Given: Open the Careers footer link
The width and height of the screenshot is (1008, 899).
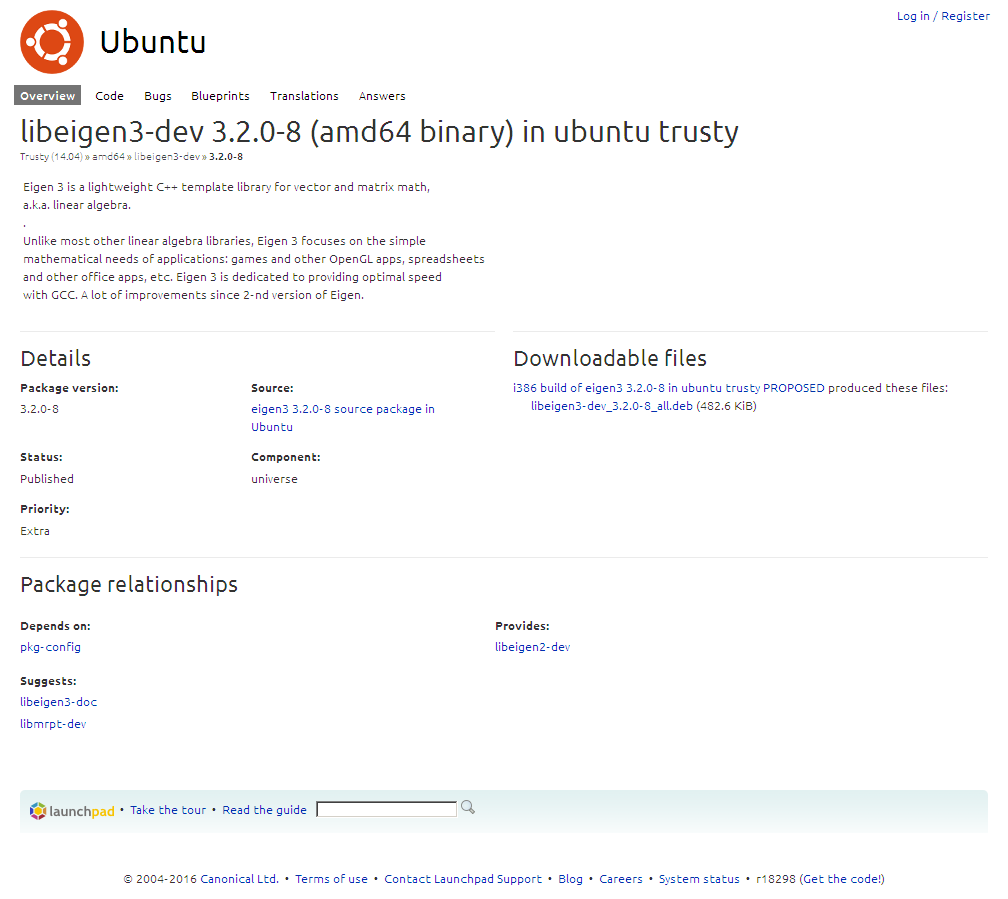Looking at the screenshot, I should coord(621,879).
